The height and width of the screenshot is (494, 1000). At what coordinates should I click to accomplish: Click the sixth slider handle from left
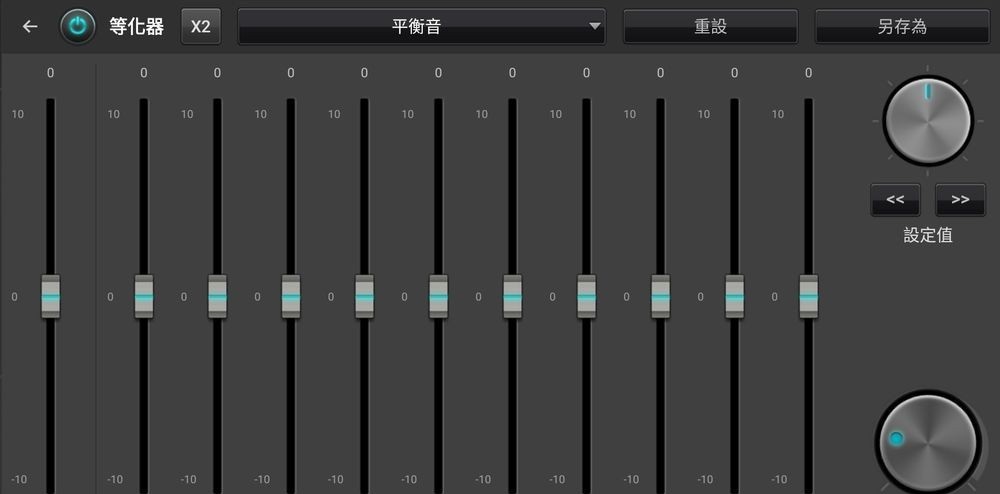click(438, 297)
